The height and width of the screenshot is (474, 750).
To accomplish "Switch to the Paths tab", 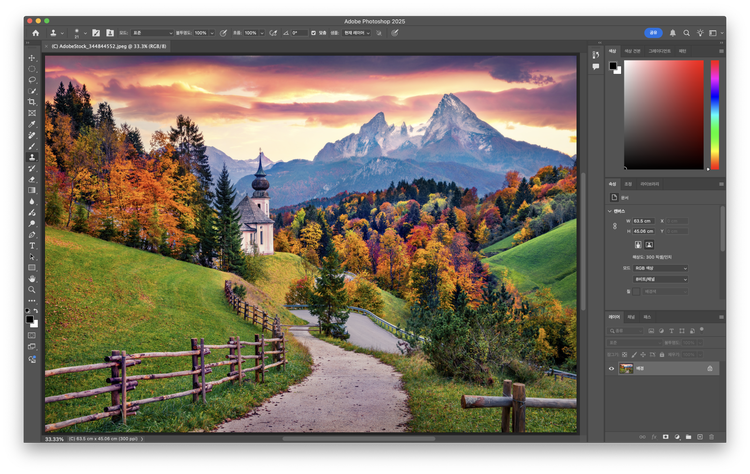I will pos(647,317).
